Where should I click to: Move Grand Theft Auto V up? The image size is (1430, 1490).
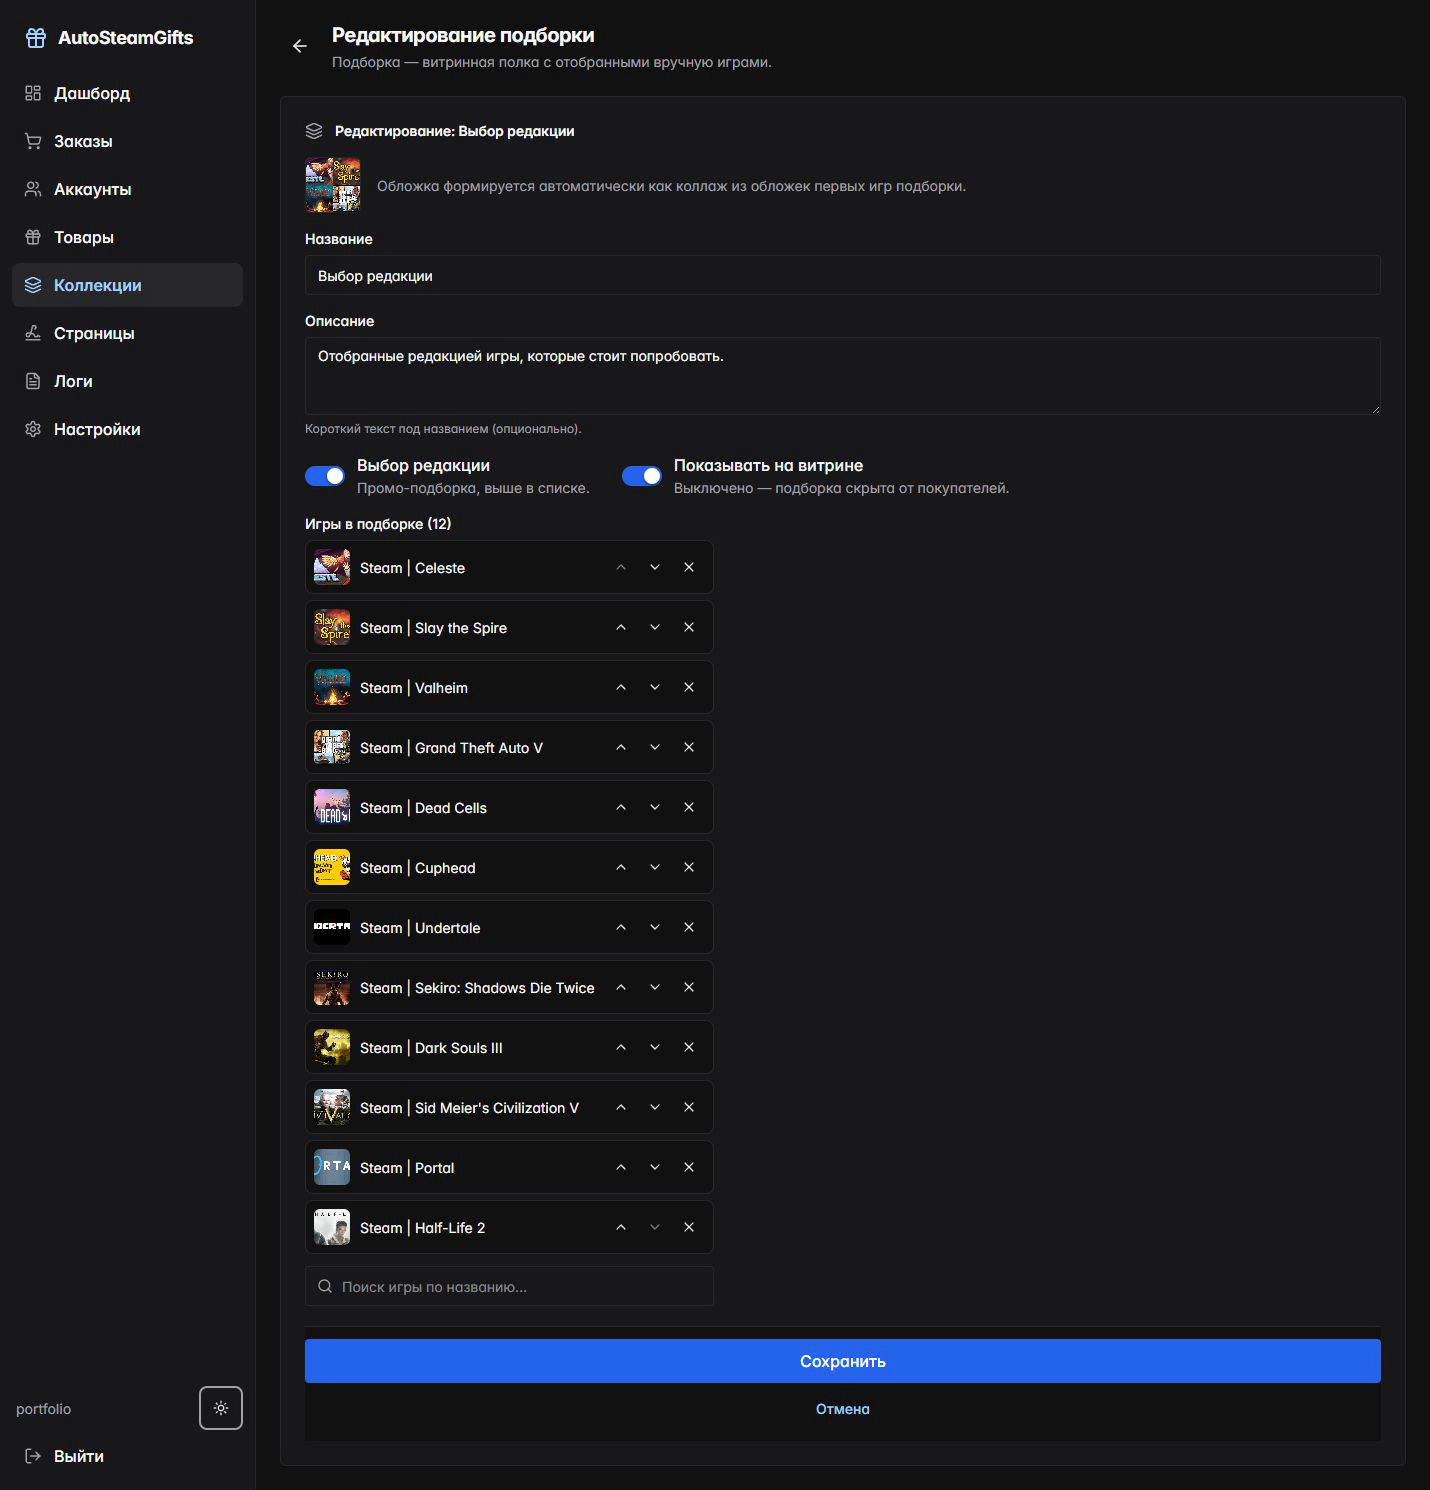(621, 747)
